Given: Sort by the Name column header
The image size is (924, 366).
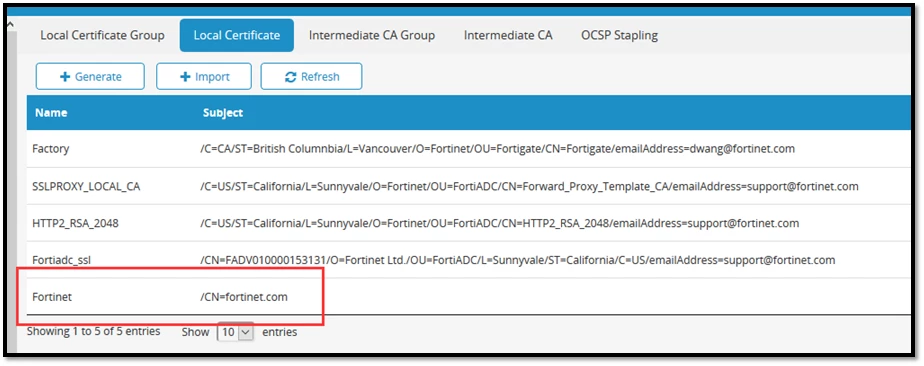Looking at the screenshot, I should [51, 113].
